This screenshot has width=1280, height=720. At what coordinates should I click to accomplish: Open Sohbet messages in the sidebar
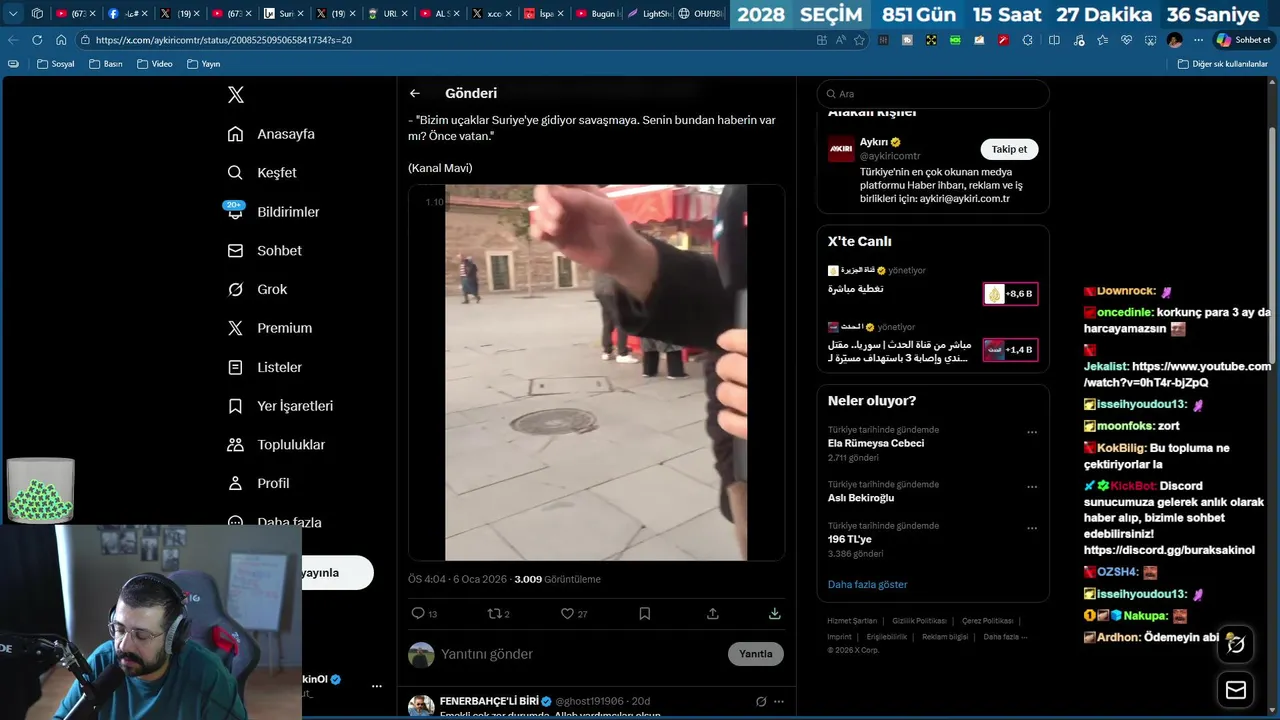[x=264, y=251]
